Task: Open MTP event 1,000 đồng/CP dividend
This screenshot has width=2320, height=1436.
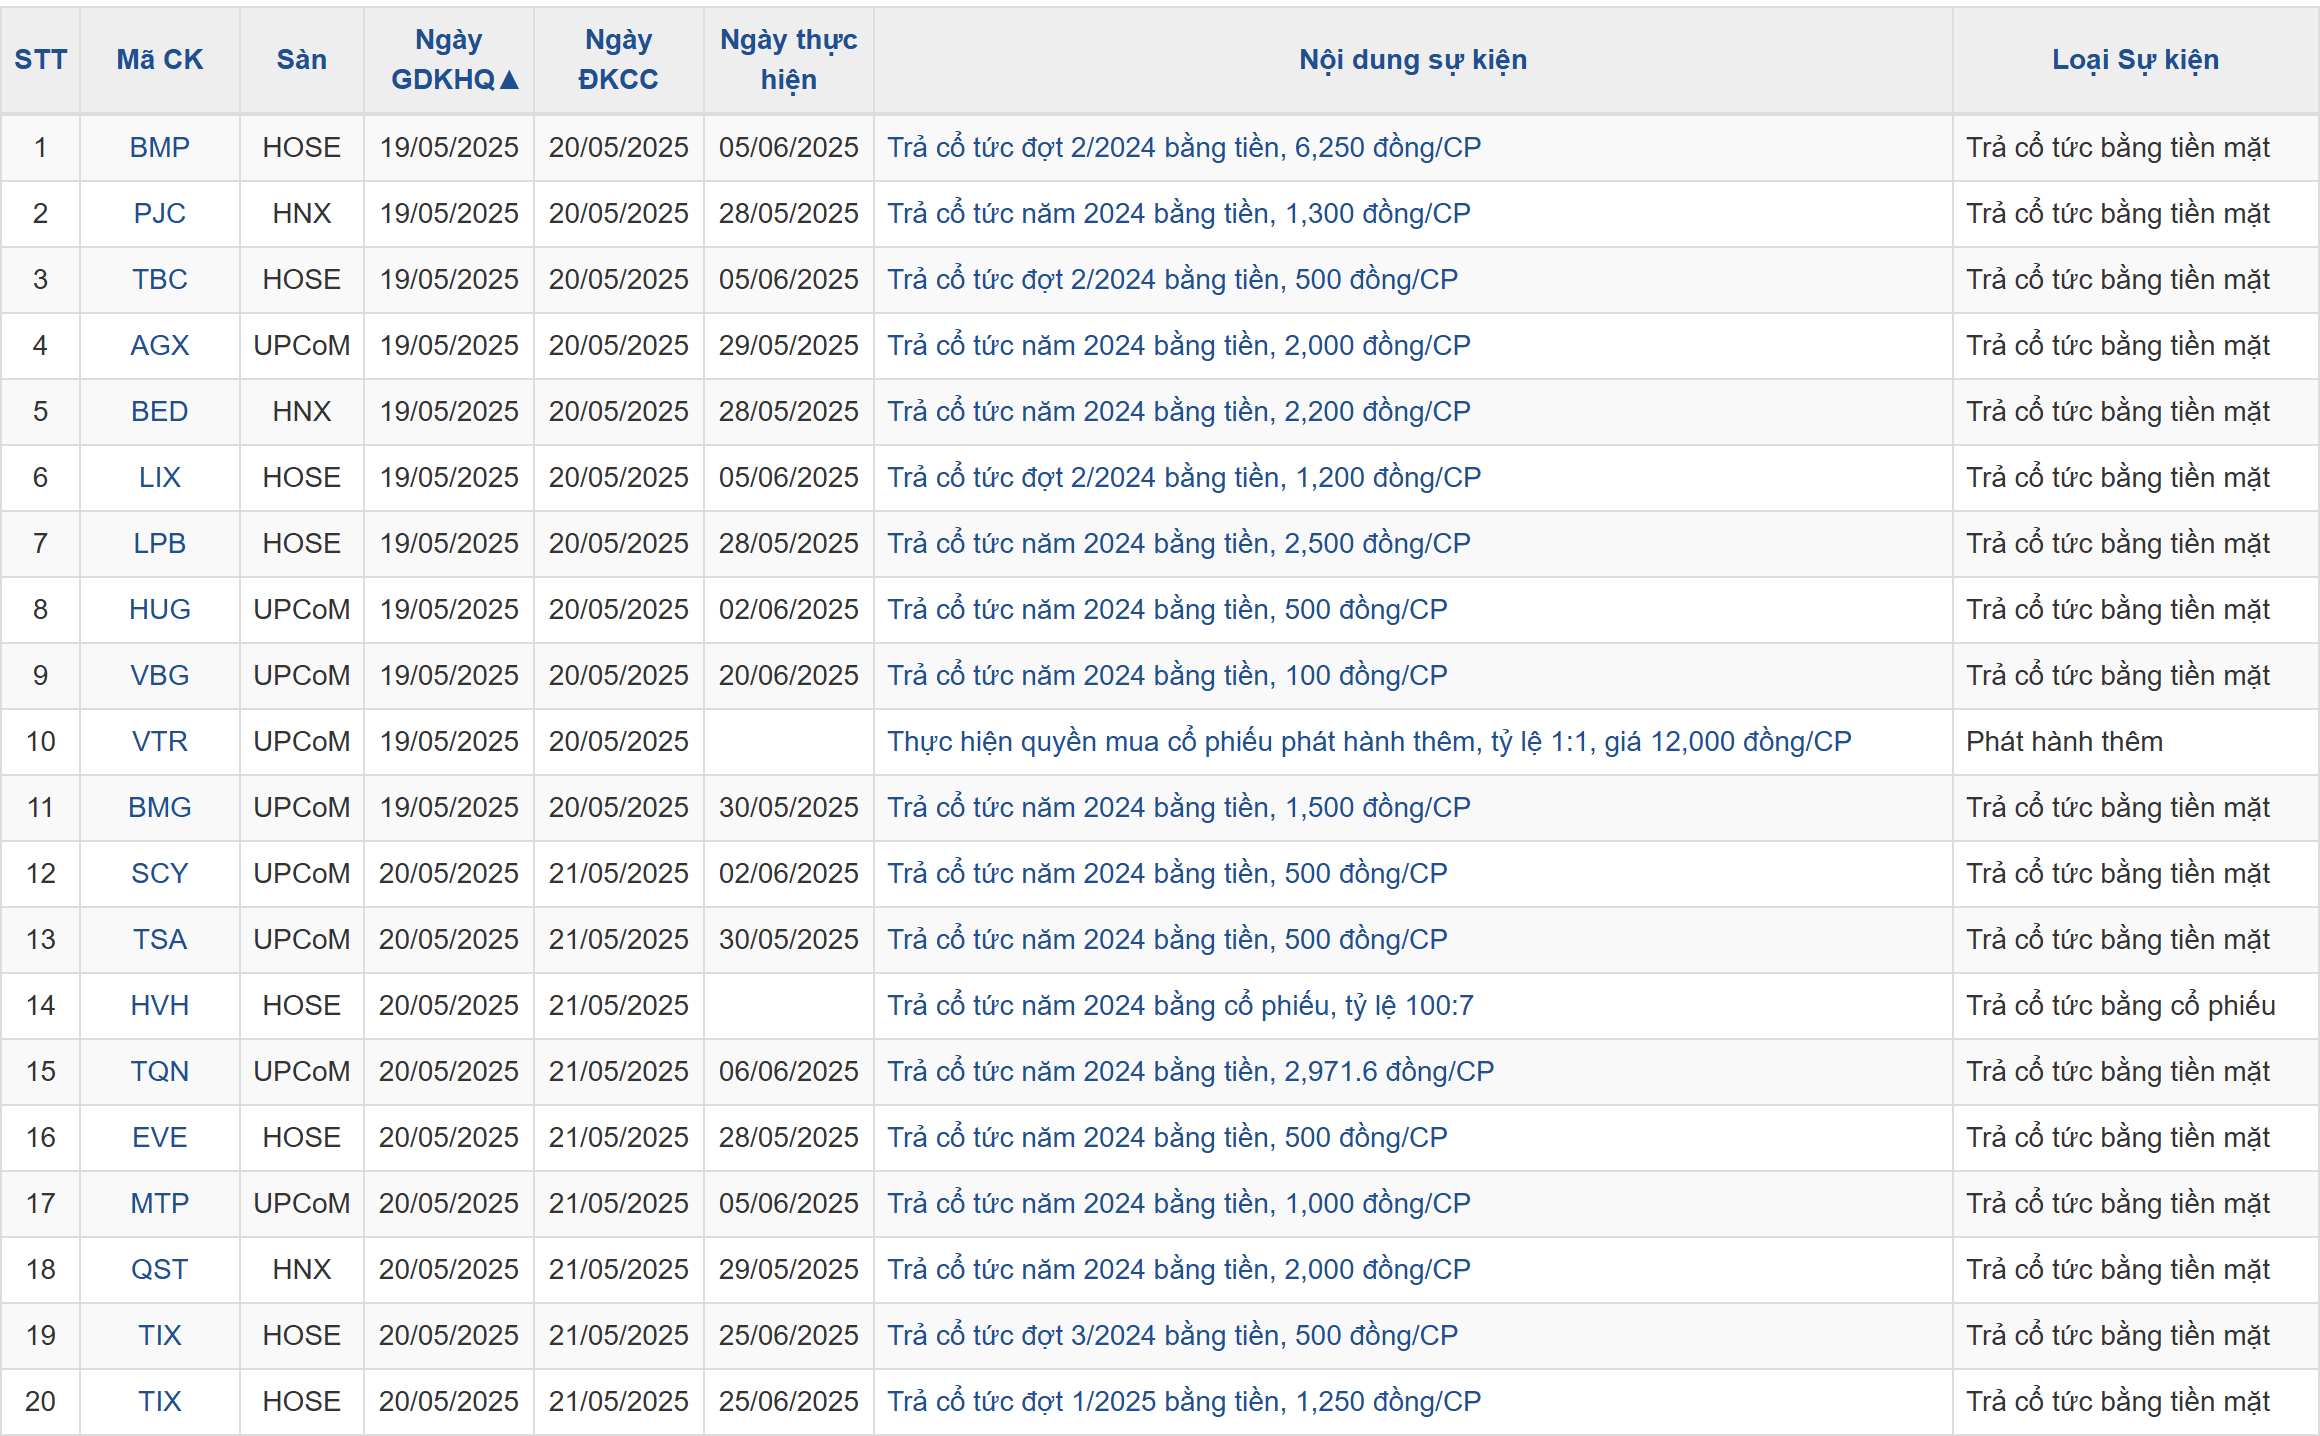Action: (1179, 1203)
